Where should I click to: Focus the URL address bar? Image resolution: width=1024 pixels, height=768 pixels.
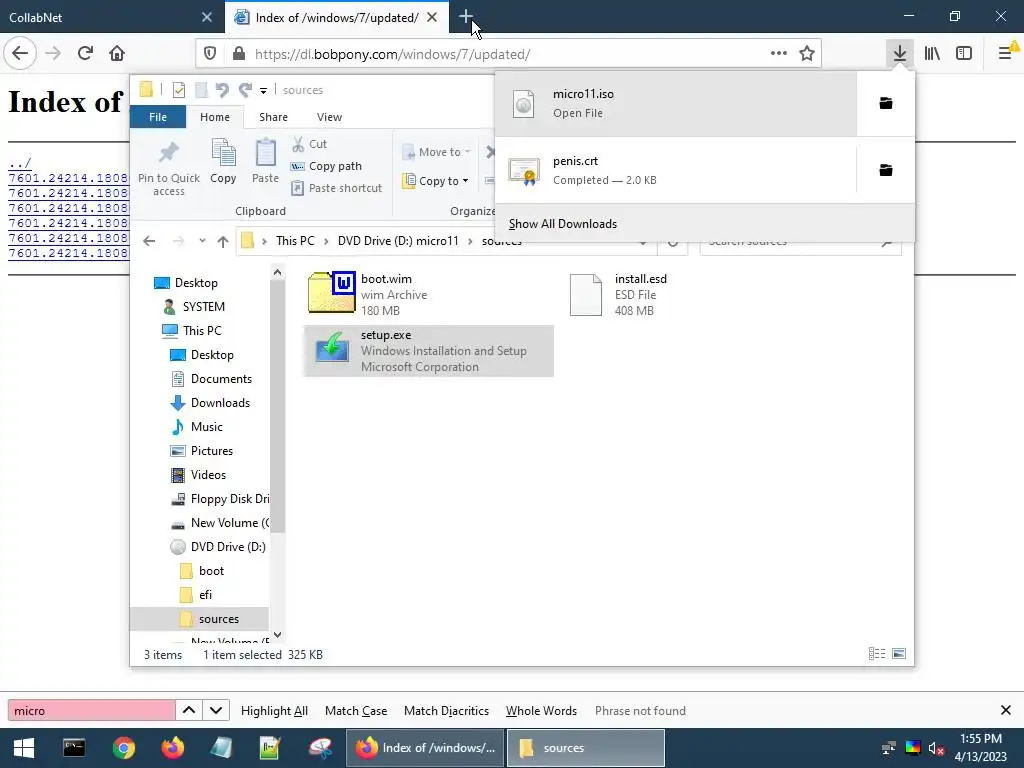509,54
